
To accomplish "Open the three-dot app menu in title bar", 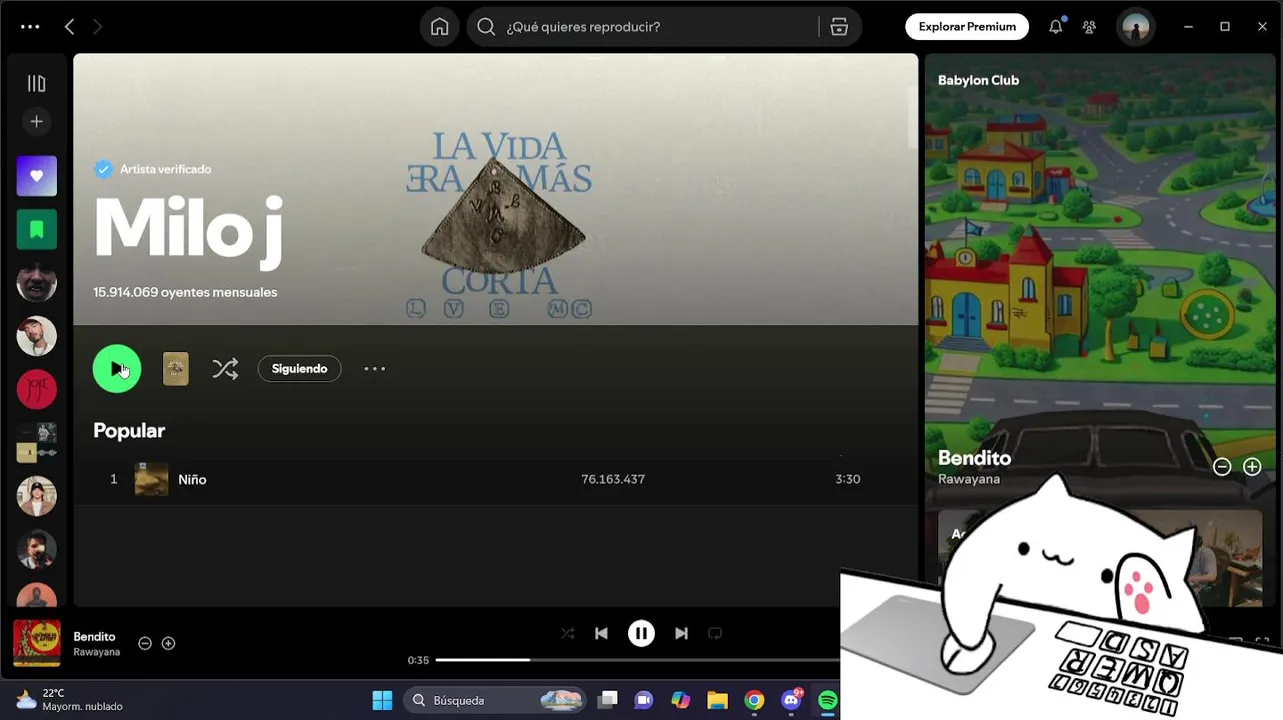I will (30, 27).
